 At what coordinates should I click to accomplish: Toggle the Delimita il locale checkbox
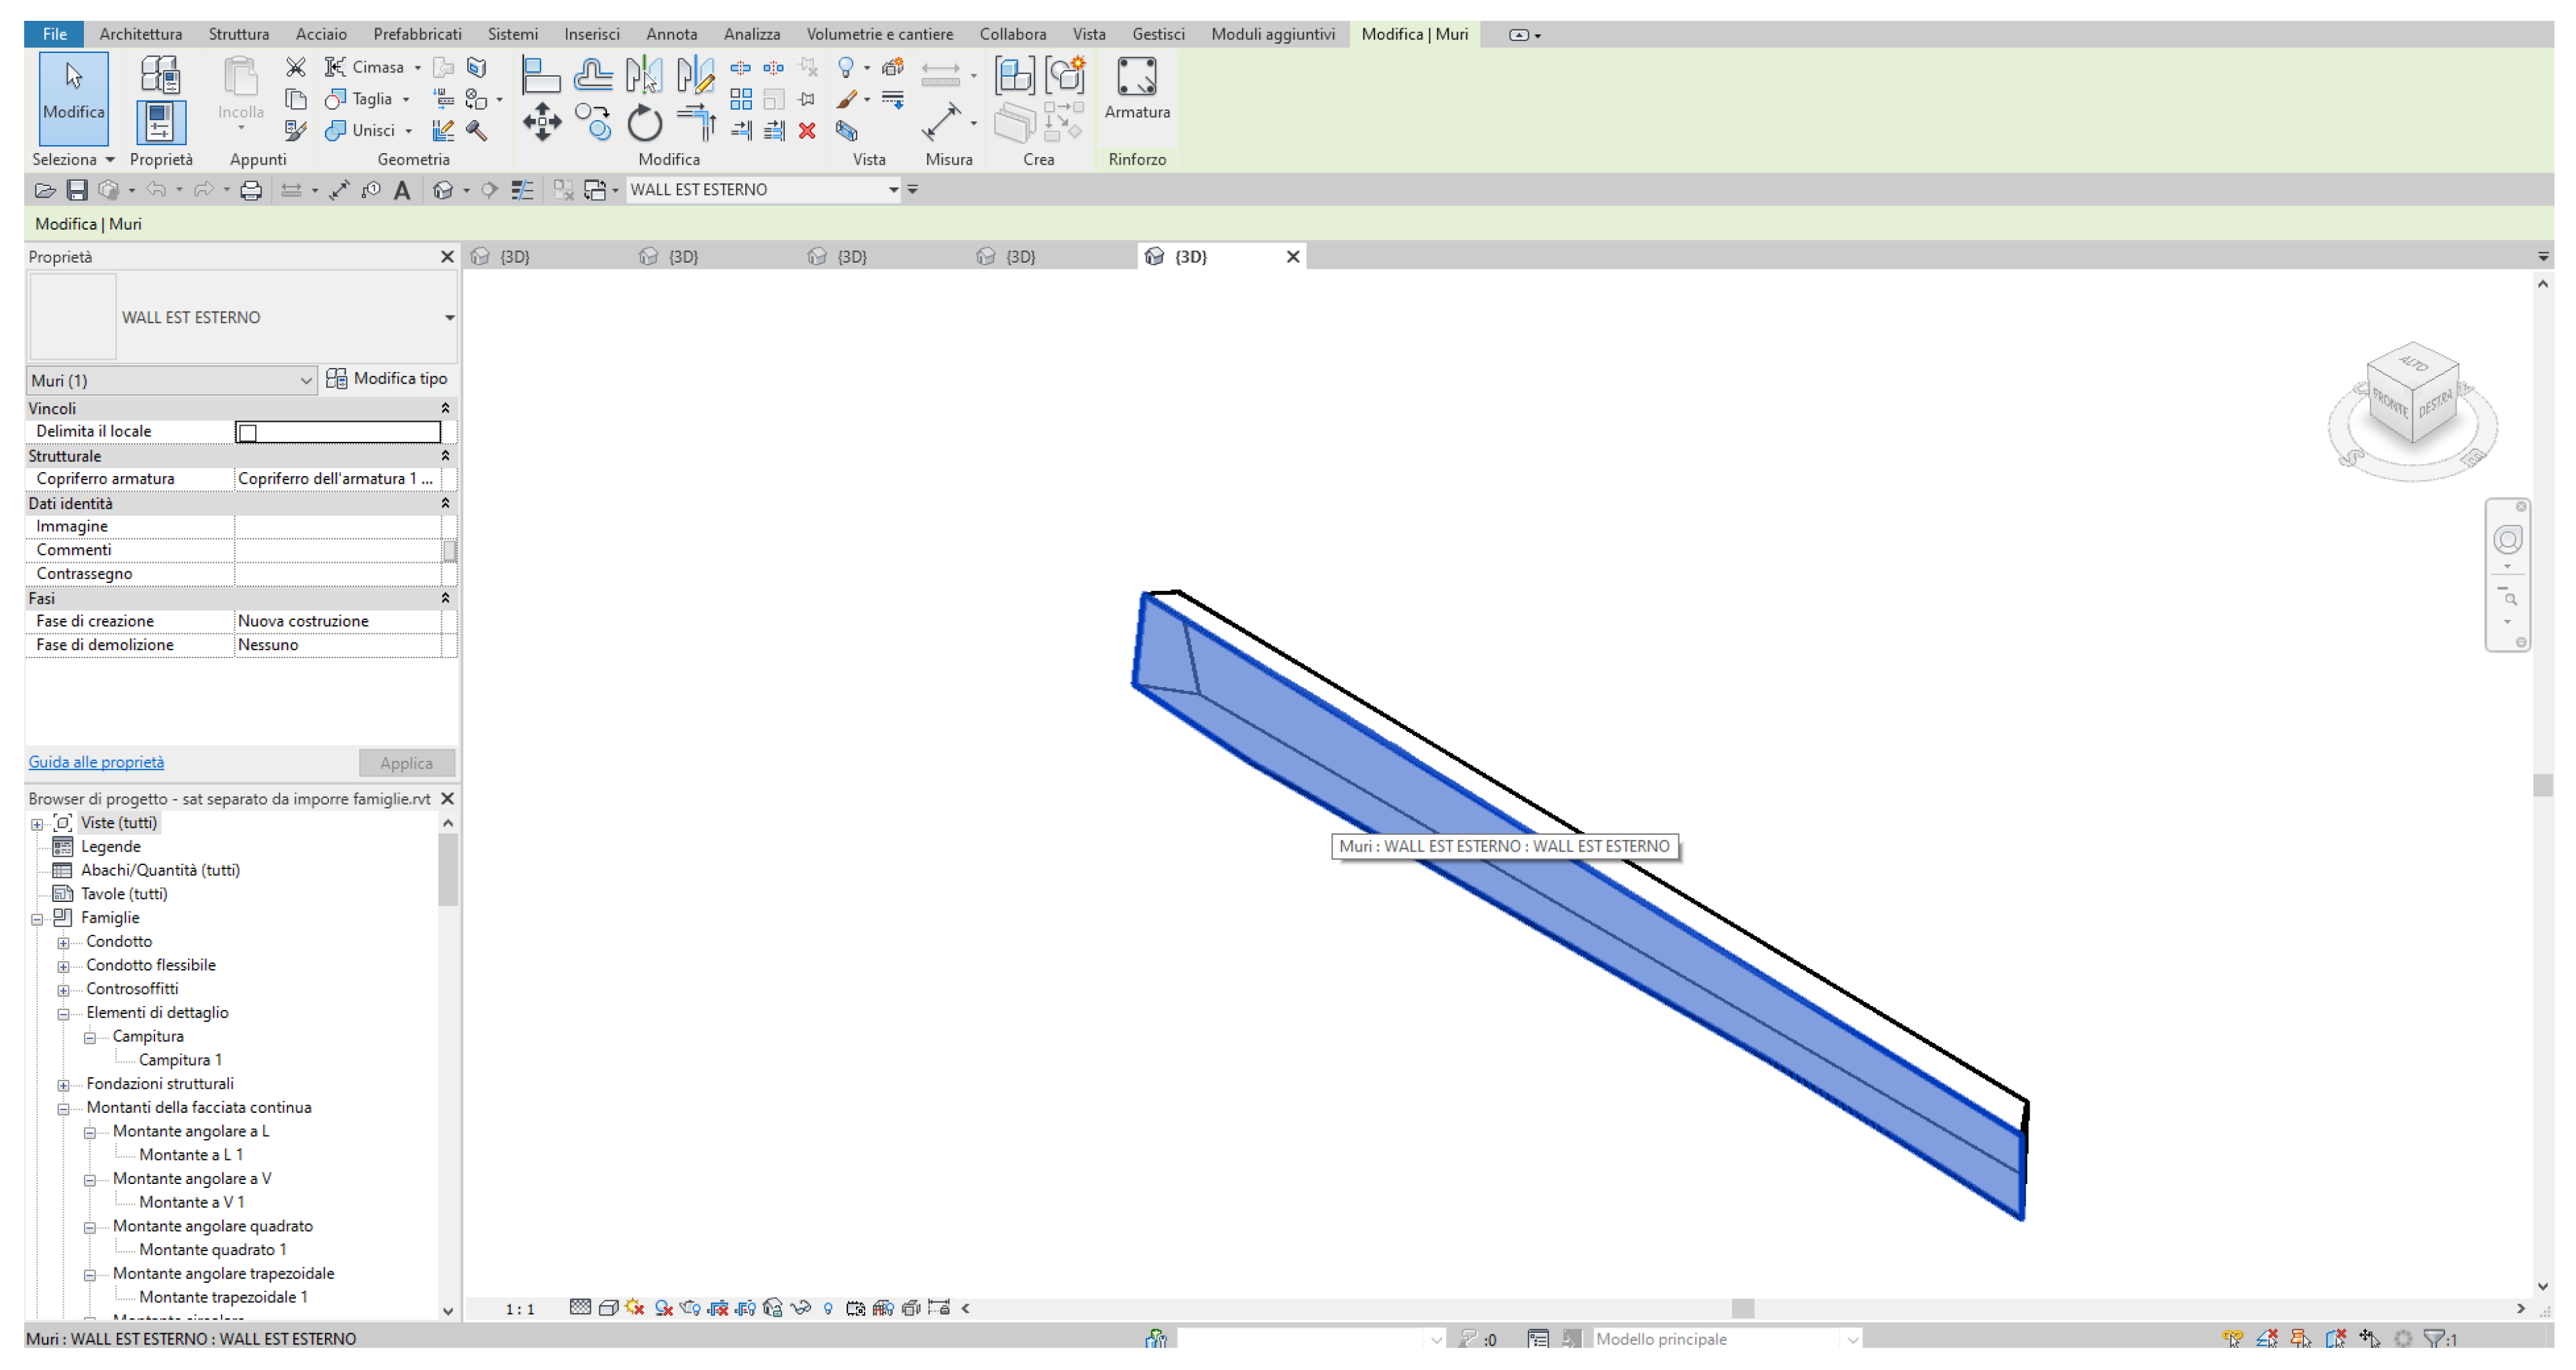[248, 433]
